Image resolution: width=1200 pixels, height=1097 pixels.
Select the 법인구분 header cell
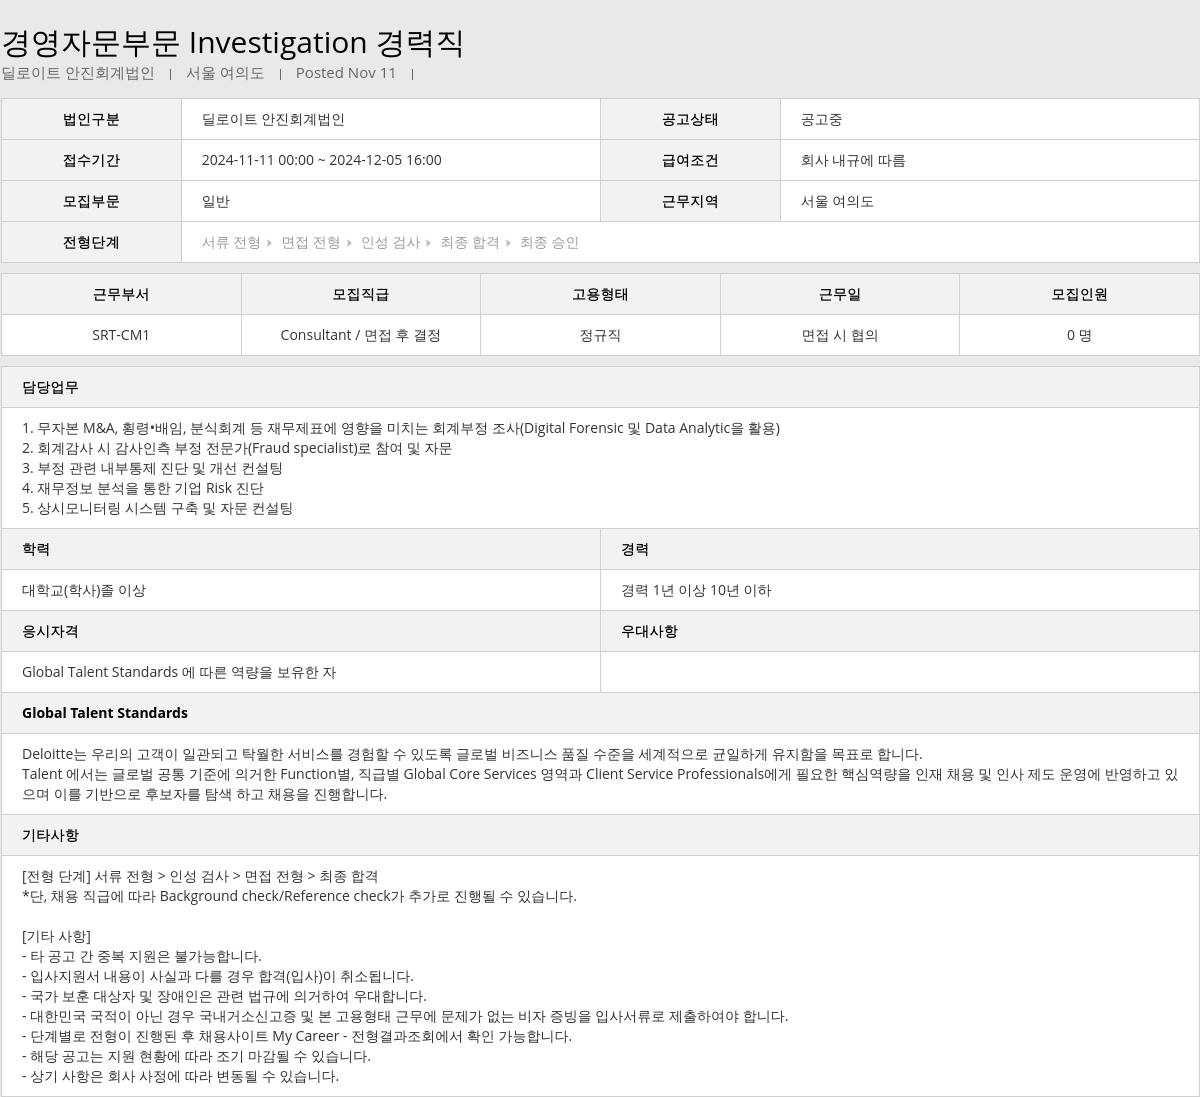click(x=91, y=119)
